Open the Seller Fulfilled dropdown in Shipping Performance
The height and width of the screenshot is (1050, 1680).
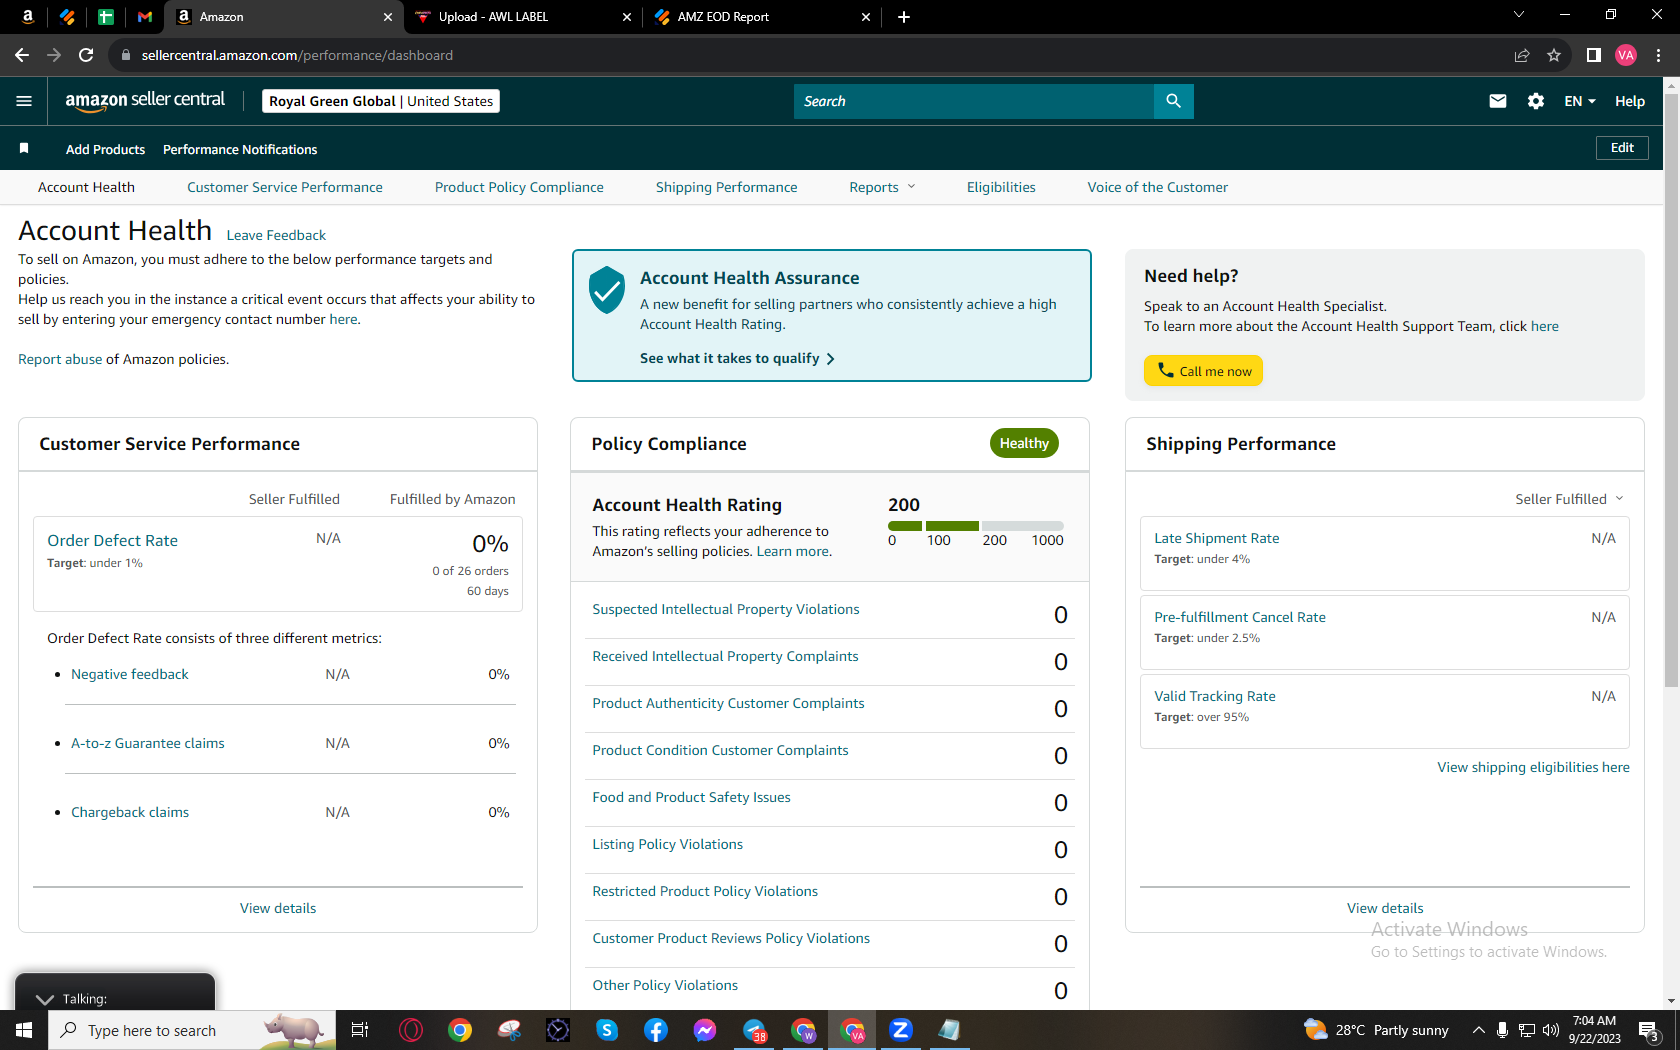pyautogui.click(x=1569, y=499)
